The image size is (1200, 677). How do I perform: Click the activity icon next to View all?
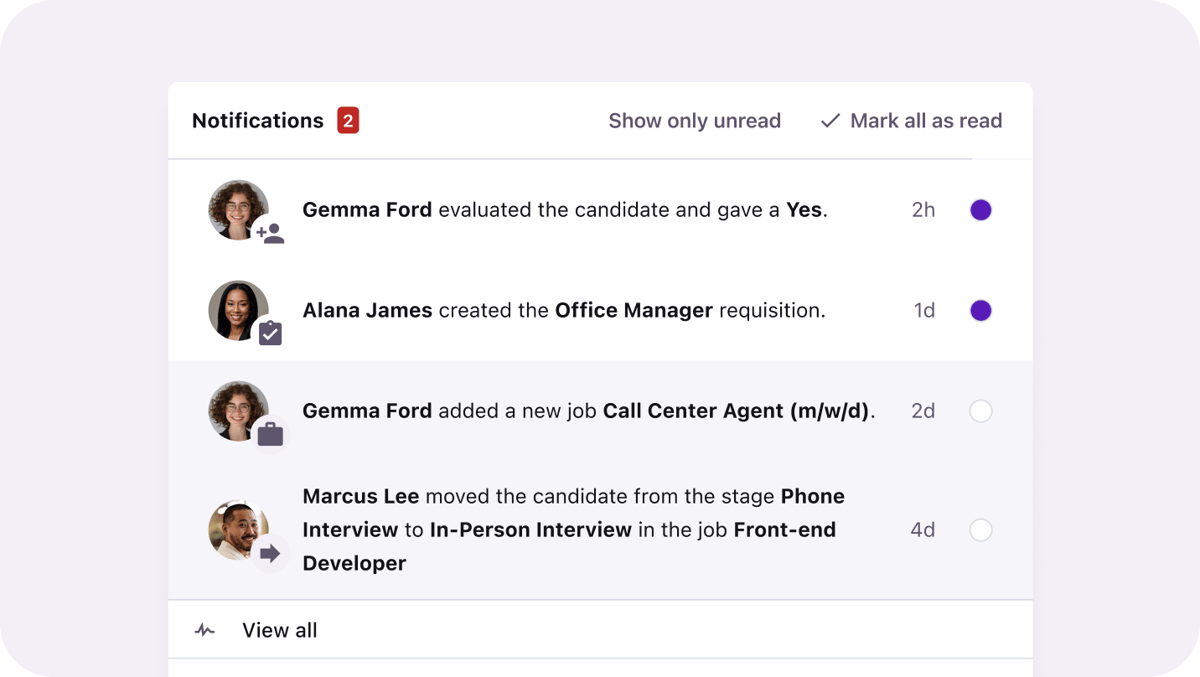203,630
